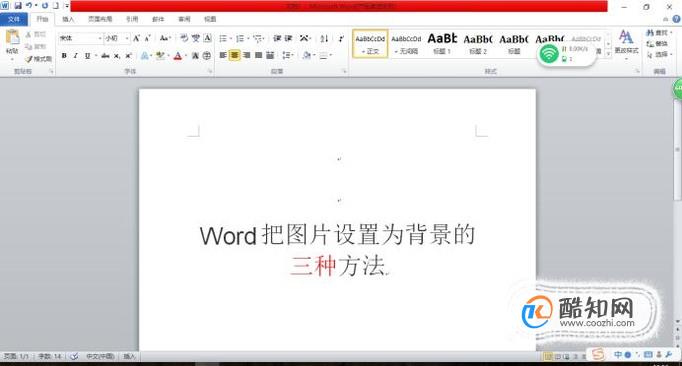Image resolution: width=682 pixels, height=366 pixels.
Task: Click the Sort icon in the paragraph group
Action: [324, 39]
